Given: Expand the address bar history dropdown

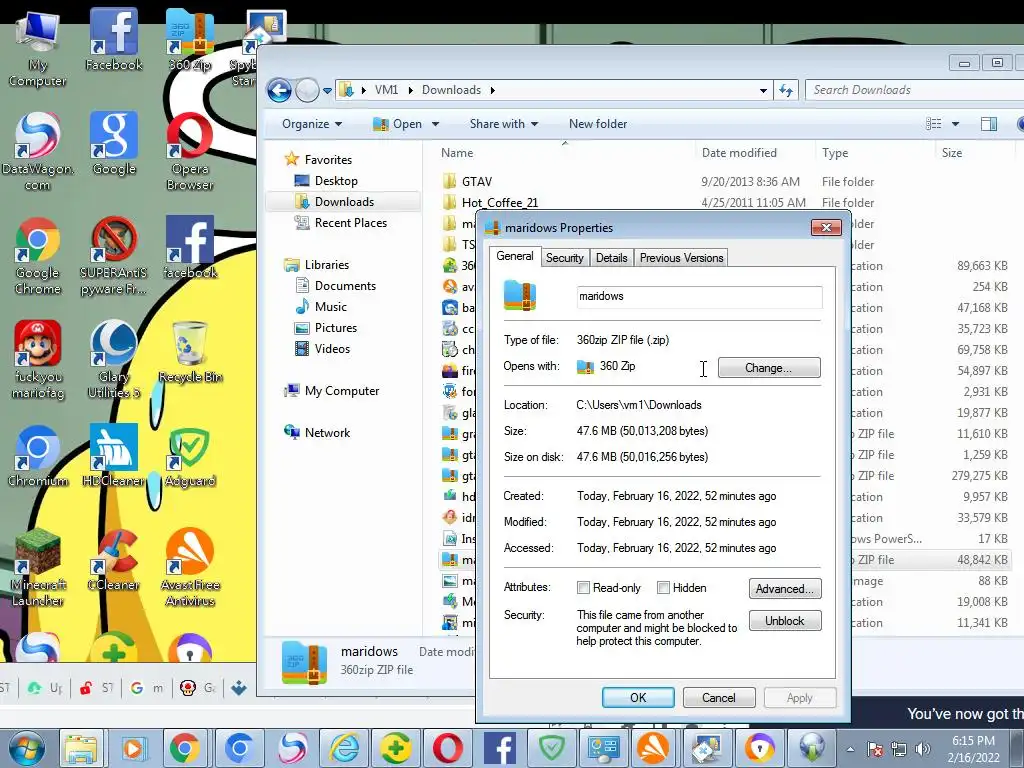Looking at the screenshot, I should click(x=763, y=91).
